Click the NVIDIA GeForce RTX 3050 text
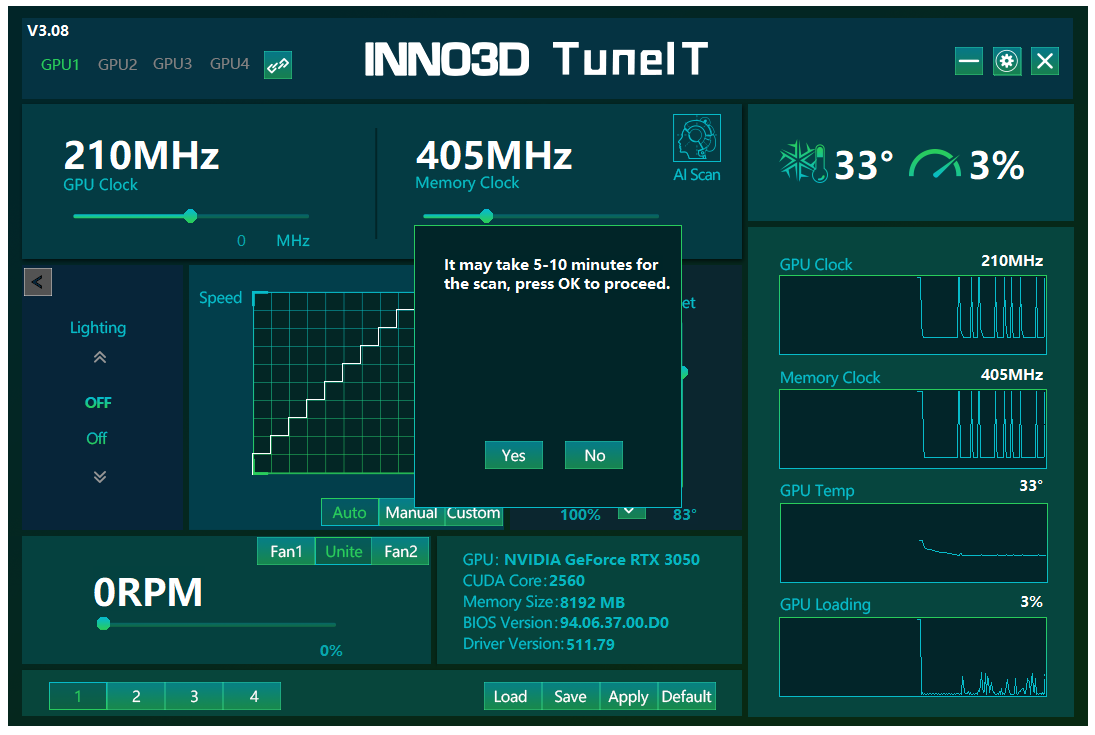1095x735 pixels. 602,560
